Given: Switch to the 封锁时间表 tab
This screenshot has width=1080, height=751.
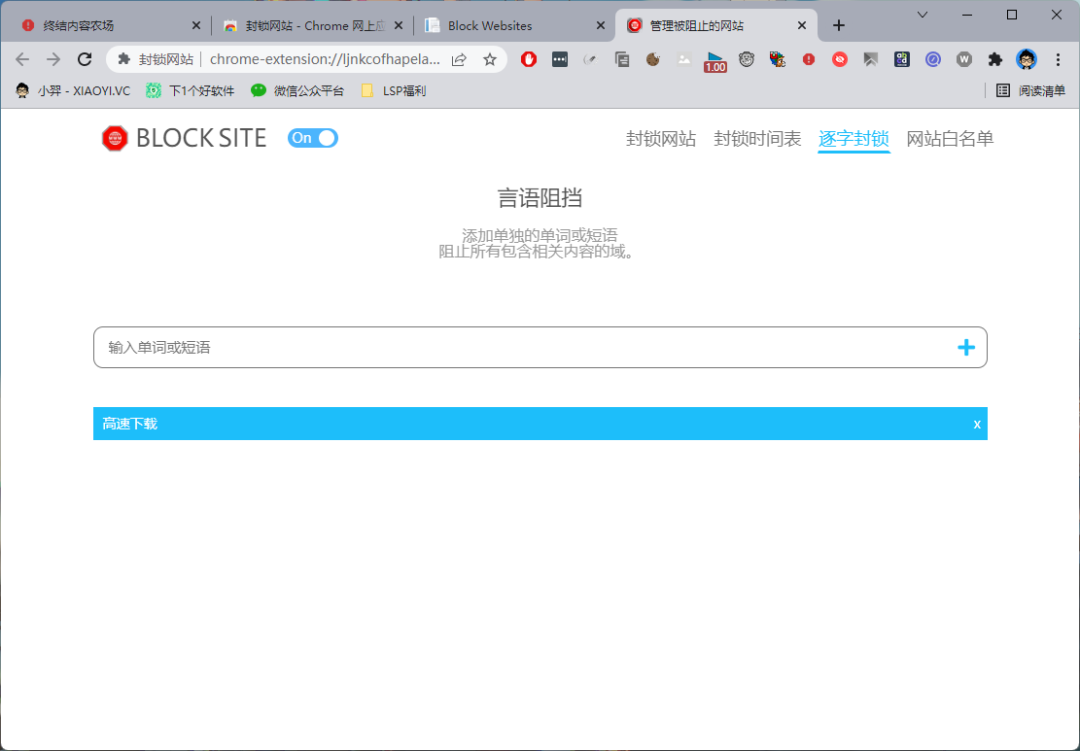Looking at the screenshot, I should click(x=757, y=138).
